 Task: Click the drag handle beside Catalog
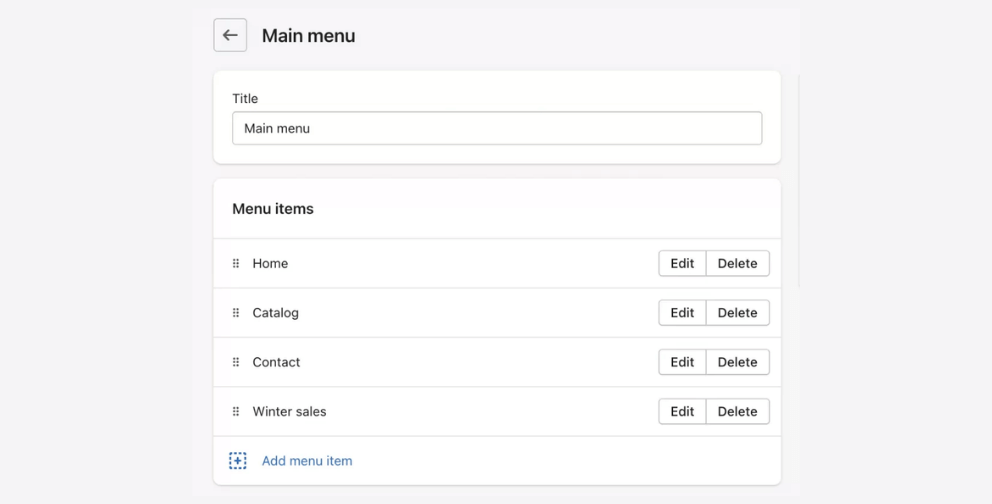coord(236,312)
